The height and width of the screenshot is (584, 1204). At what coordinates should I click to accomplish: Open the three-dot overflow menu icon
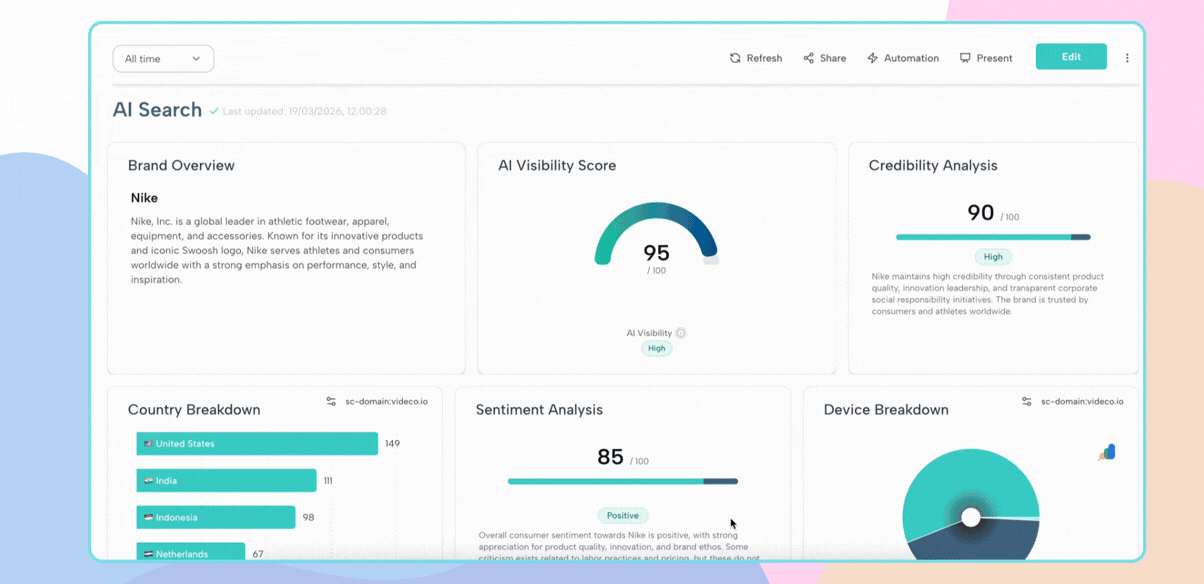point(1128,57)
